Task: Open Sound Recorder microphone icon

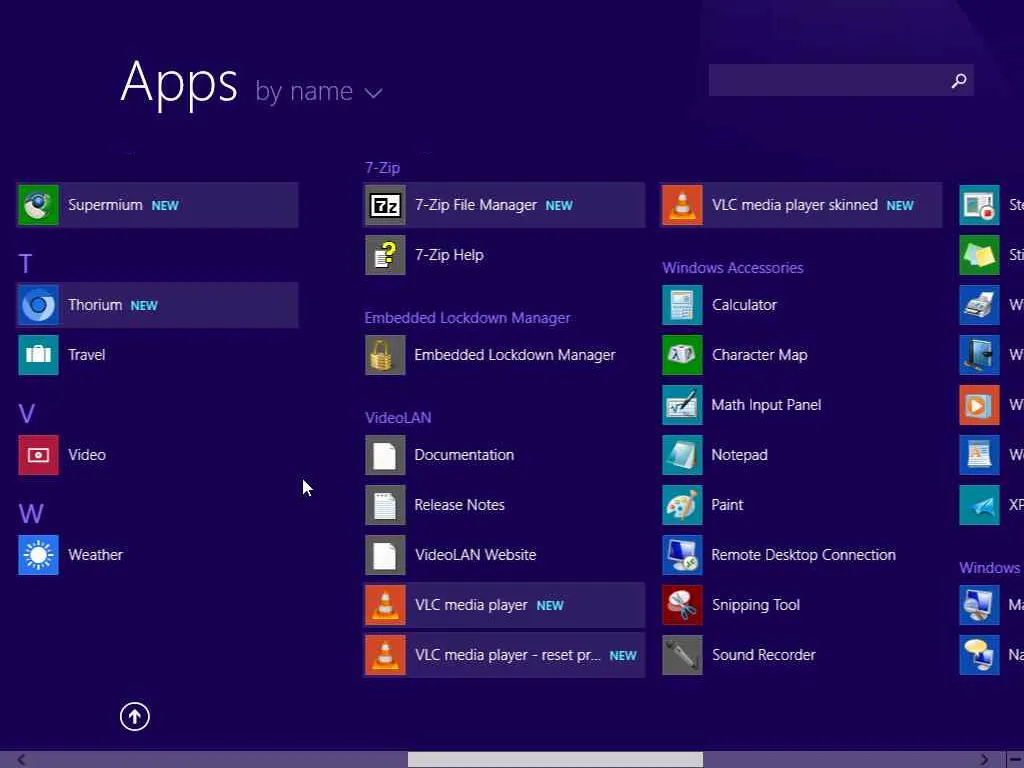Action: (x=682, y=655)
